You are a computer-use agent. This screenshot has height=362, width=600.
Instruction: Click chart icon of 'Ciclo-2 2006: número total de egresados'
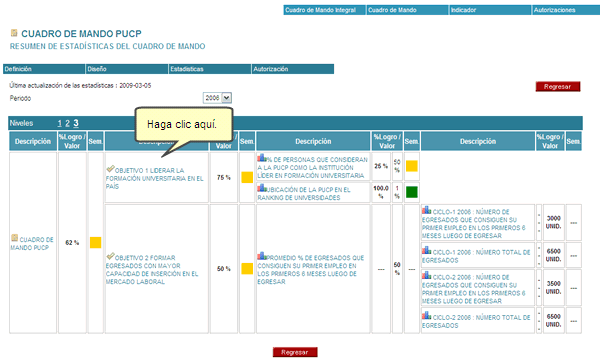pyautogui.click(x=427, y=316)
